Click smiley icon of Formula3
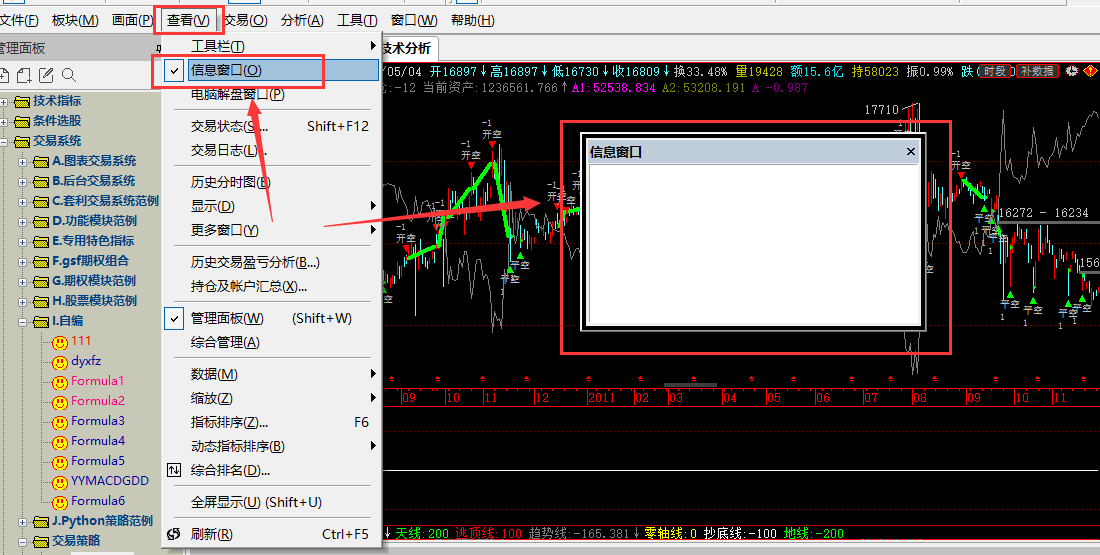 pyautogui.click(x=60, y=422)
